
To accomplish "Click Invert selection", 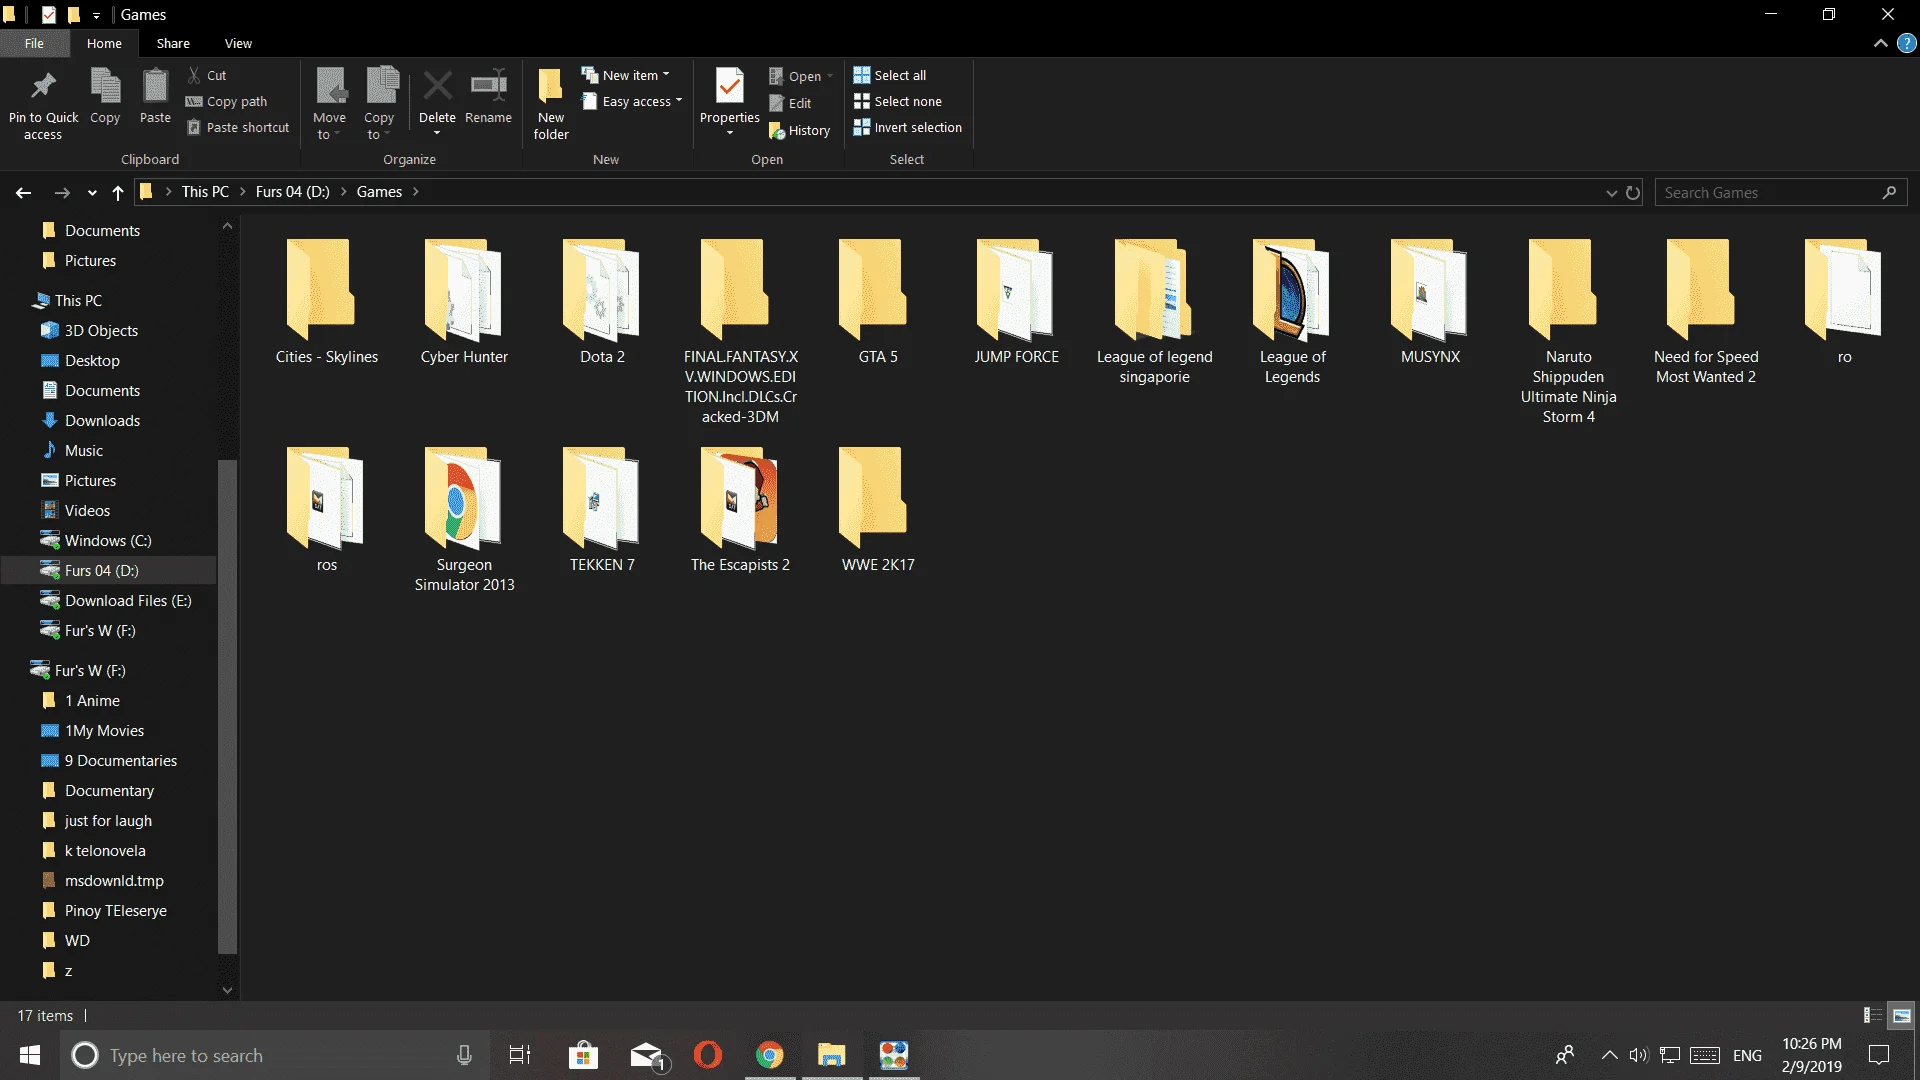I will [908, 127].
